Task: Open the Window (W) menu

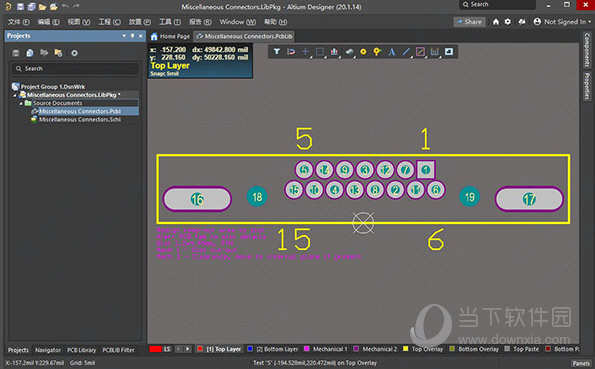Action: click(x=238, y=22)
